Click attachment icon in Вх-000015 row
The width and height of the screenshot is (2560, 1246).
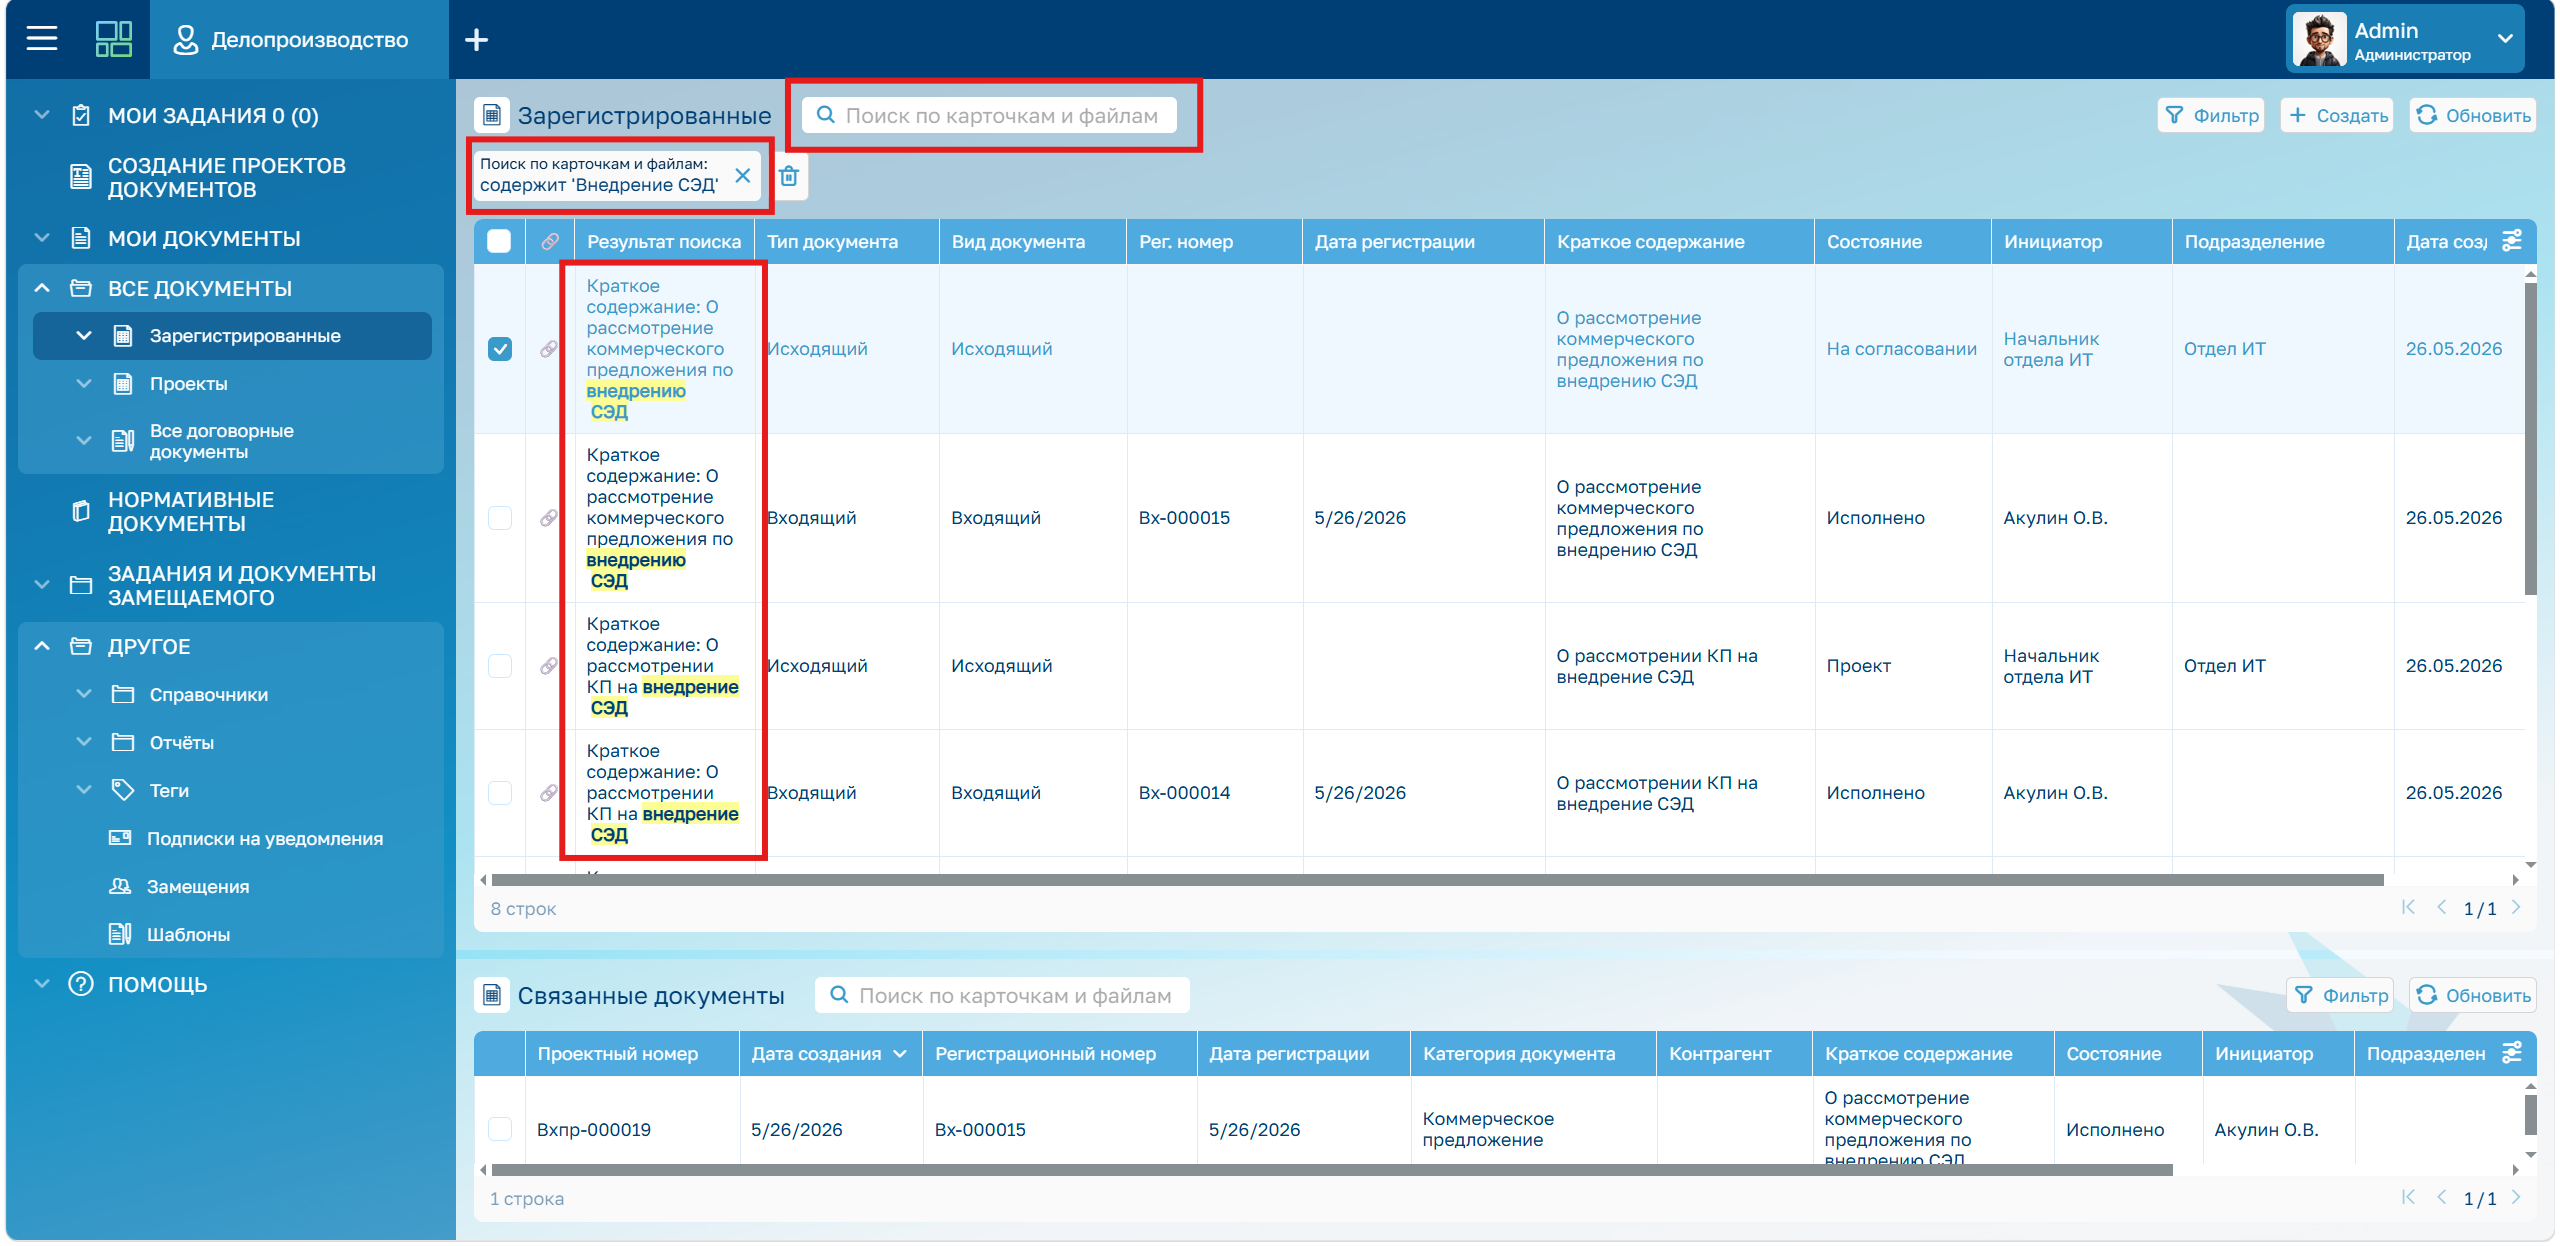tap(549, 518)
